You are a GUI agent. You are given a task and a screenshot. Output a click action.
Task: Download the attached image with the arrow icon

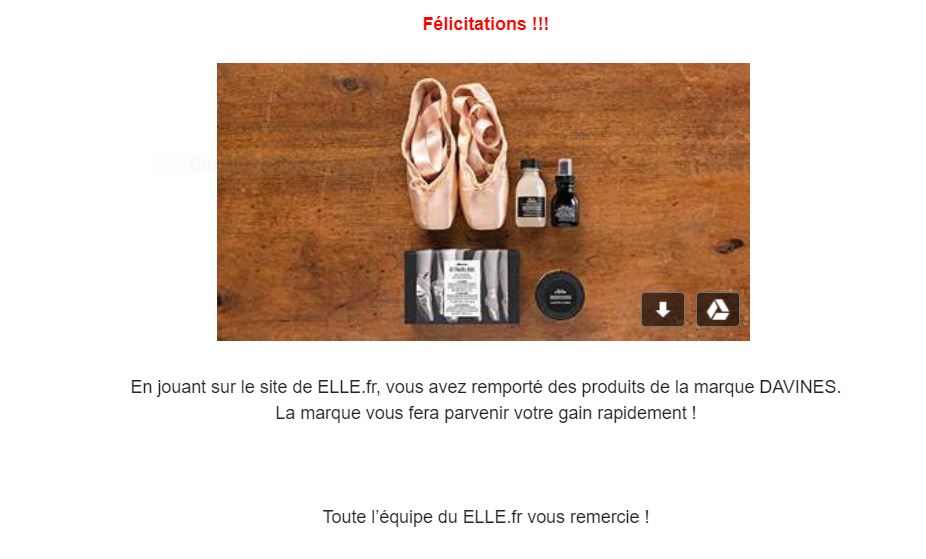click(663, 309)
